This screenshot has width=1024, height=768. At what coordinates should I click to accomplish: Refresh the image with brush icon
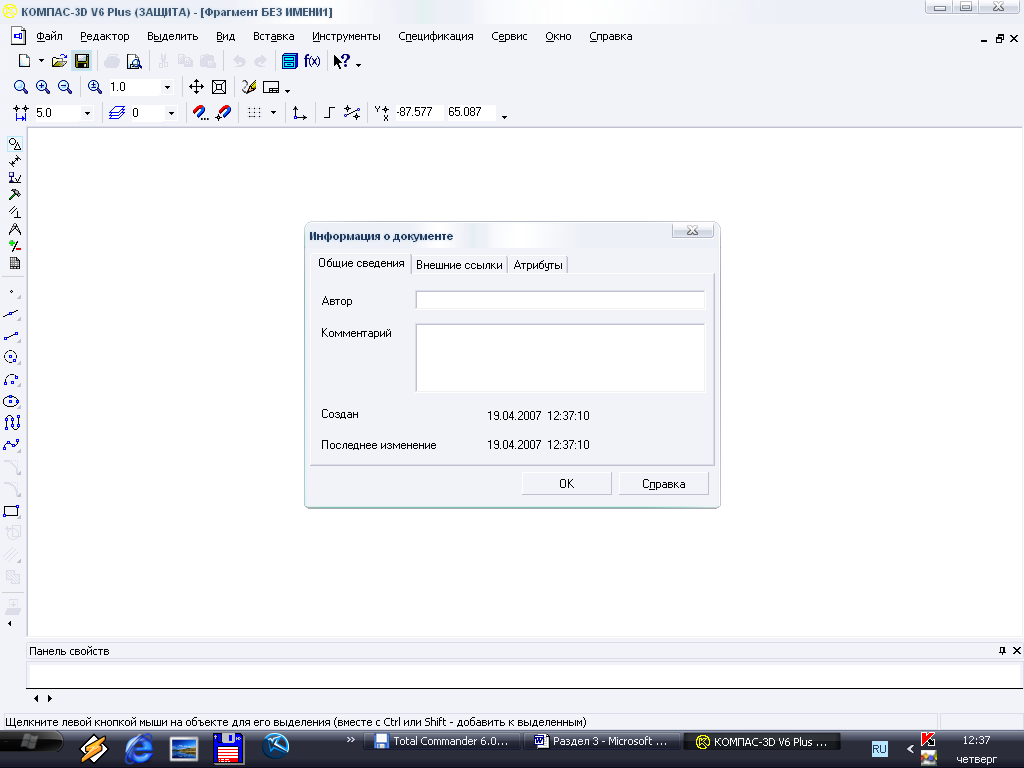click(x=249, y=87)
